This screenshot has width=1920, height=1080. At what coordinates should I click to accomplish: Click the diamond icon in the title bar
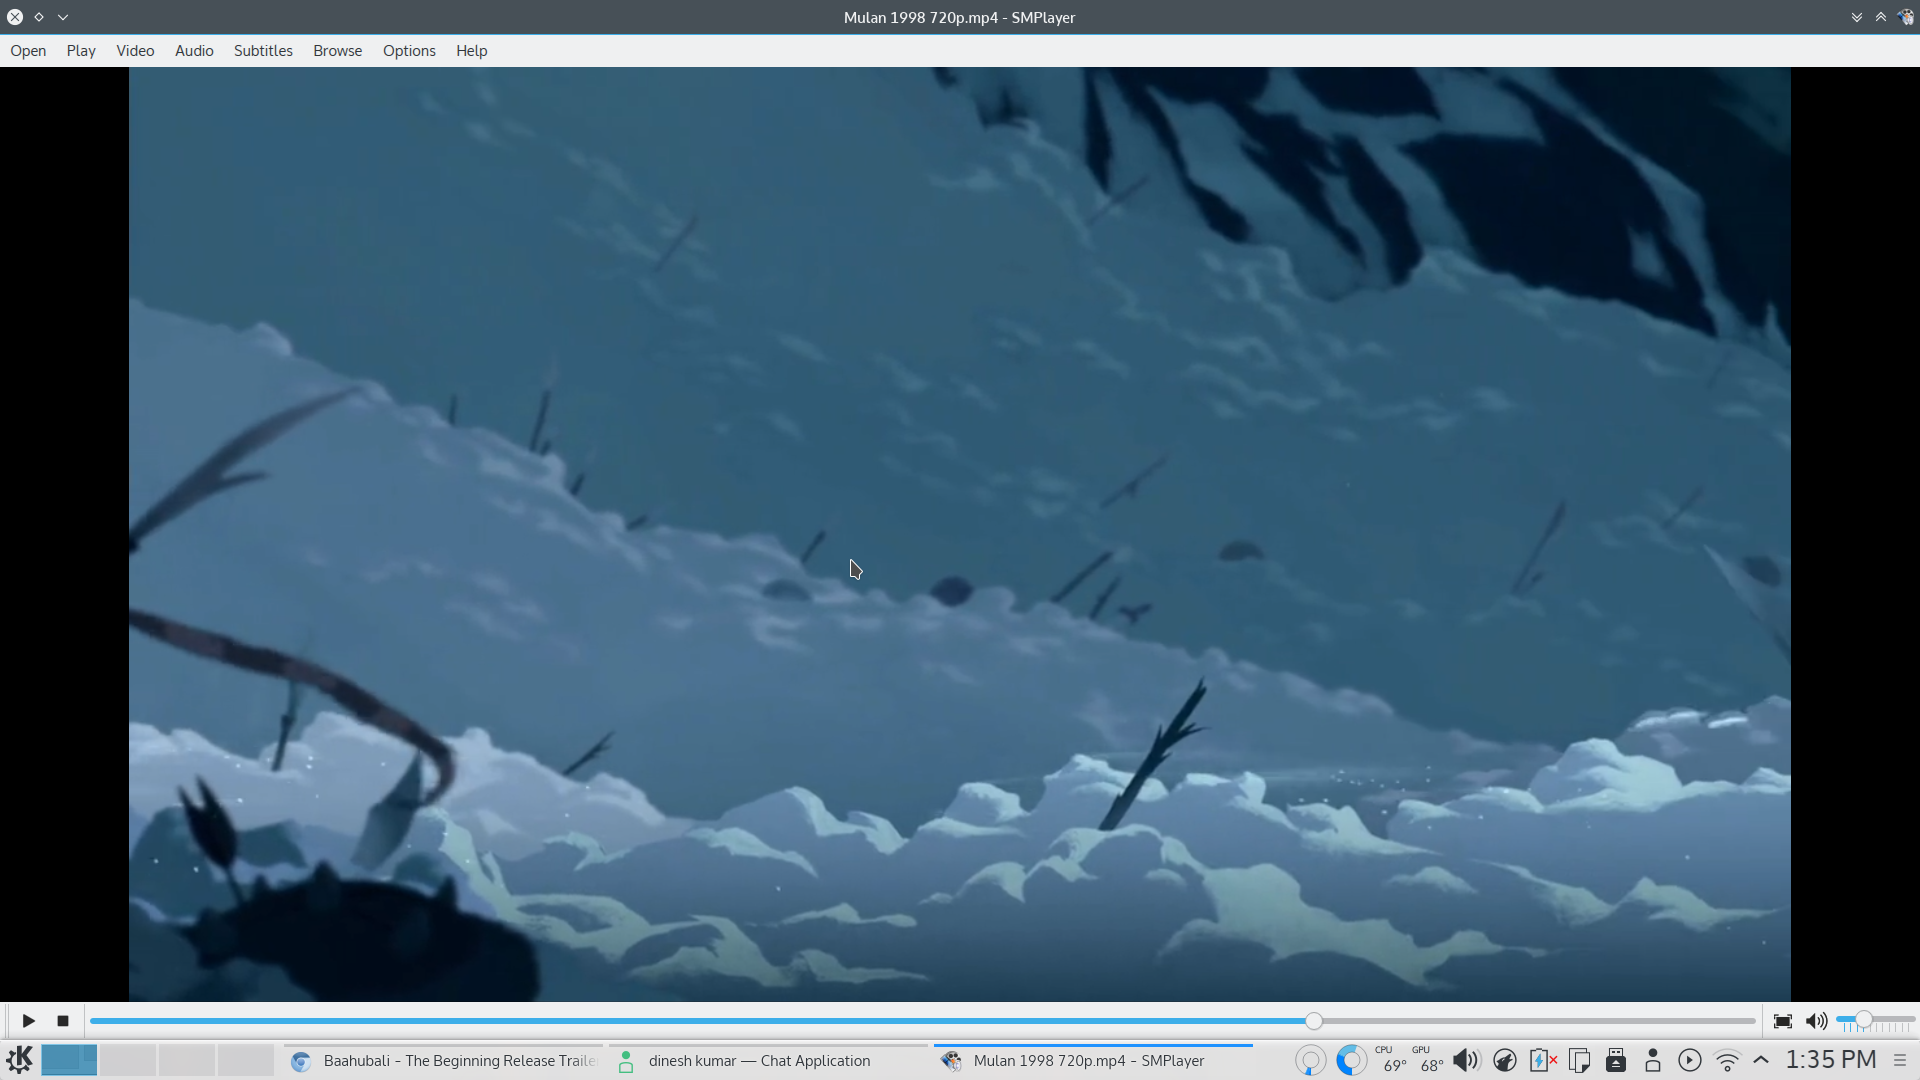[x=39, y=17]
